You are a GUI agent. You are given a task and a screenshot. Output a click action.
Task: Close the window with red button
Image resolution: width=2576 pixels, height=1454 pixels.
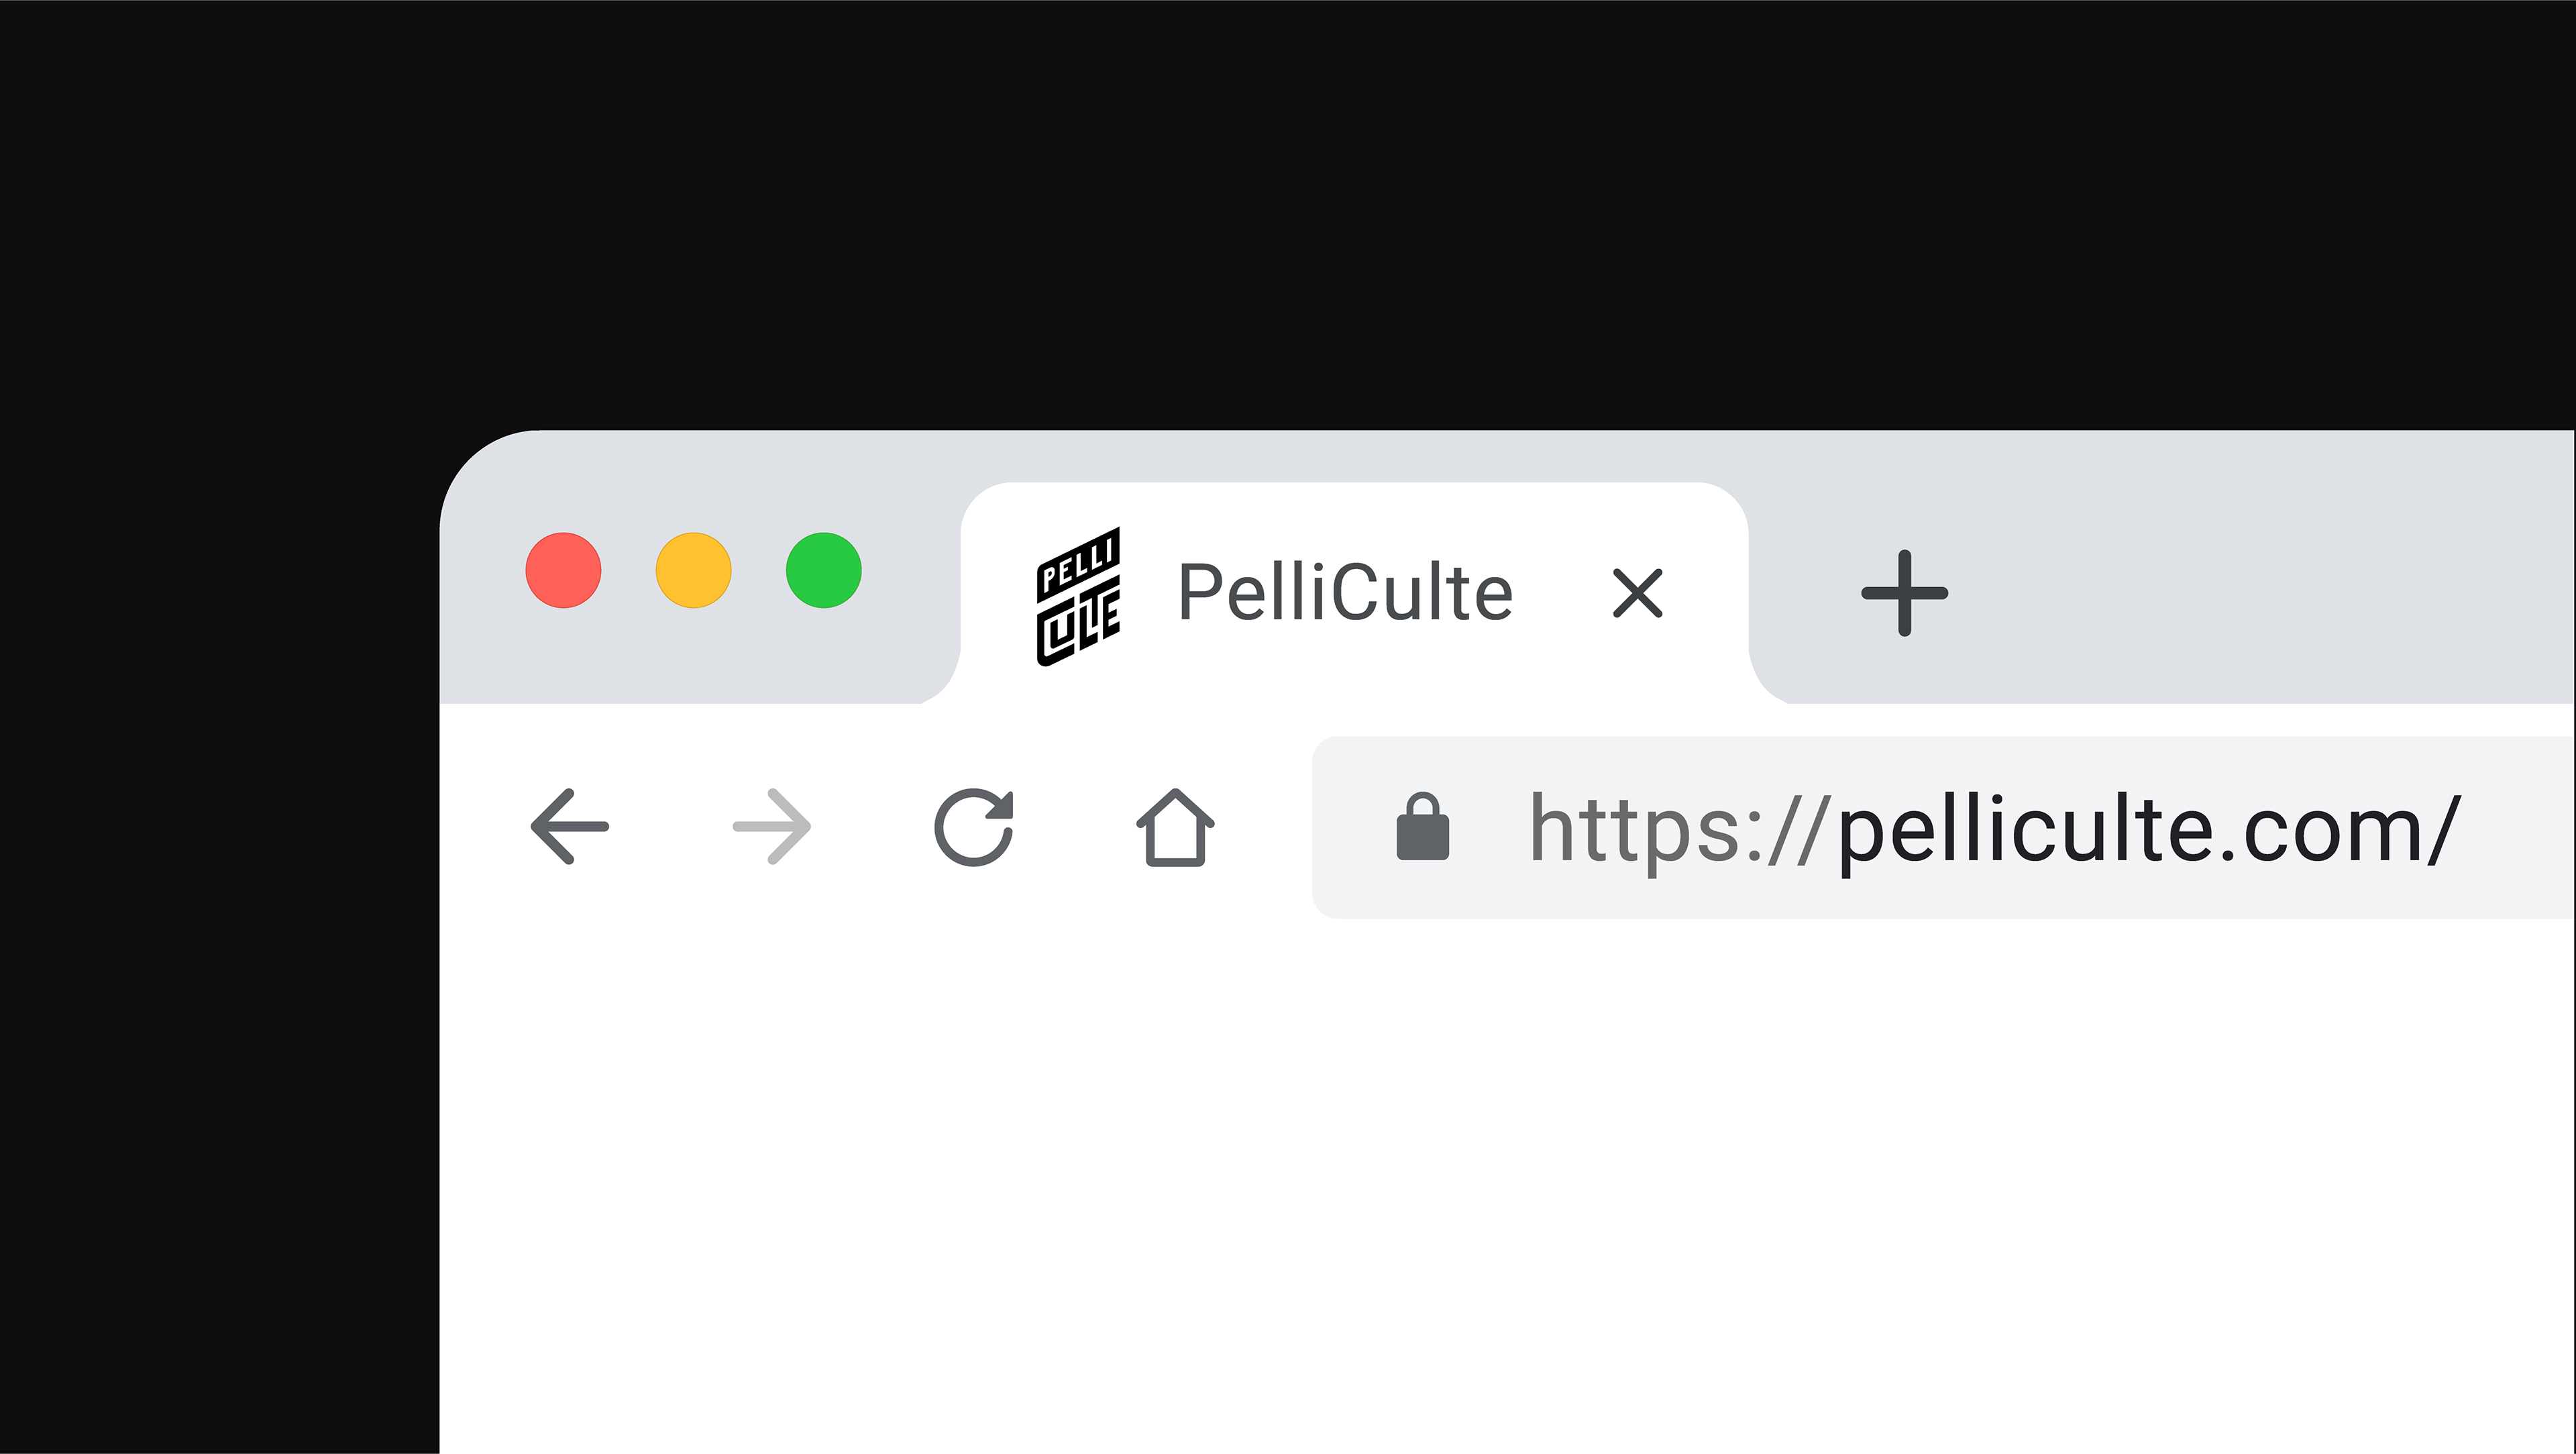coord(563,570)
